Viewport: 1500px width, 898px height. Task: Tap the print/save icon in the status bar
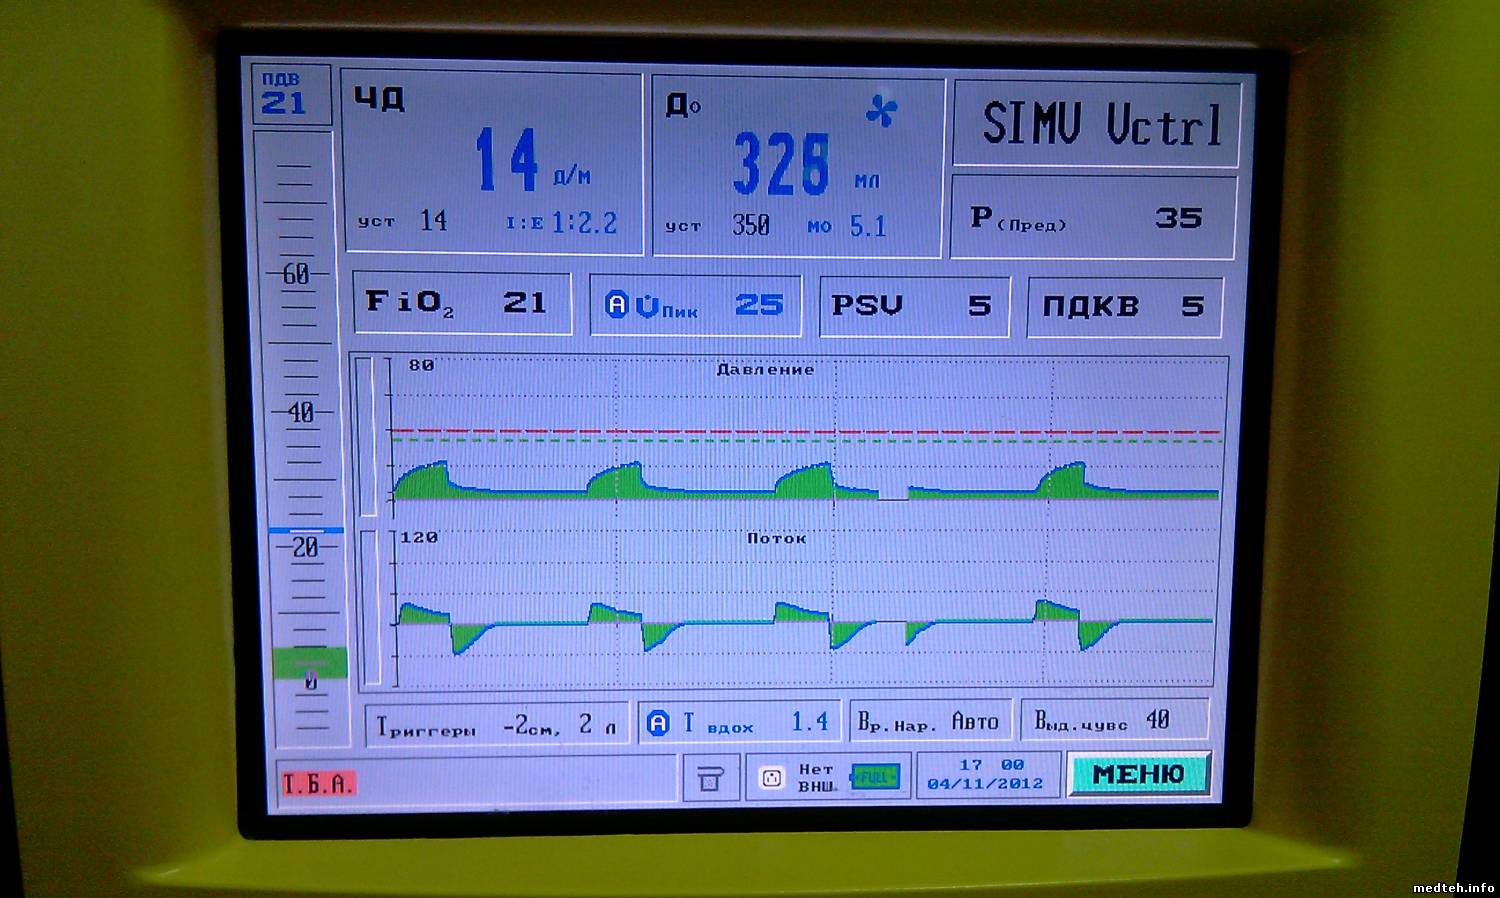coord(709,777)
